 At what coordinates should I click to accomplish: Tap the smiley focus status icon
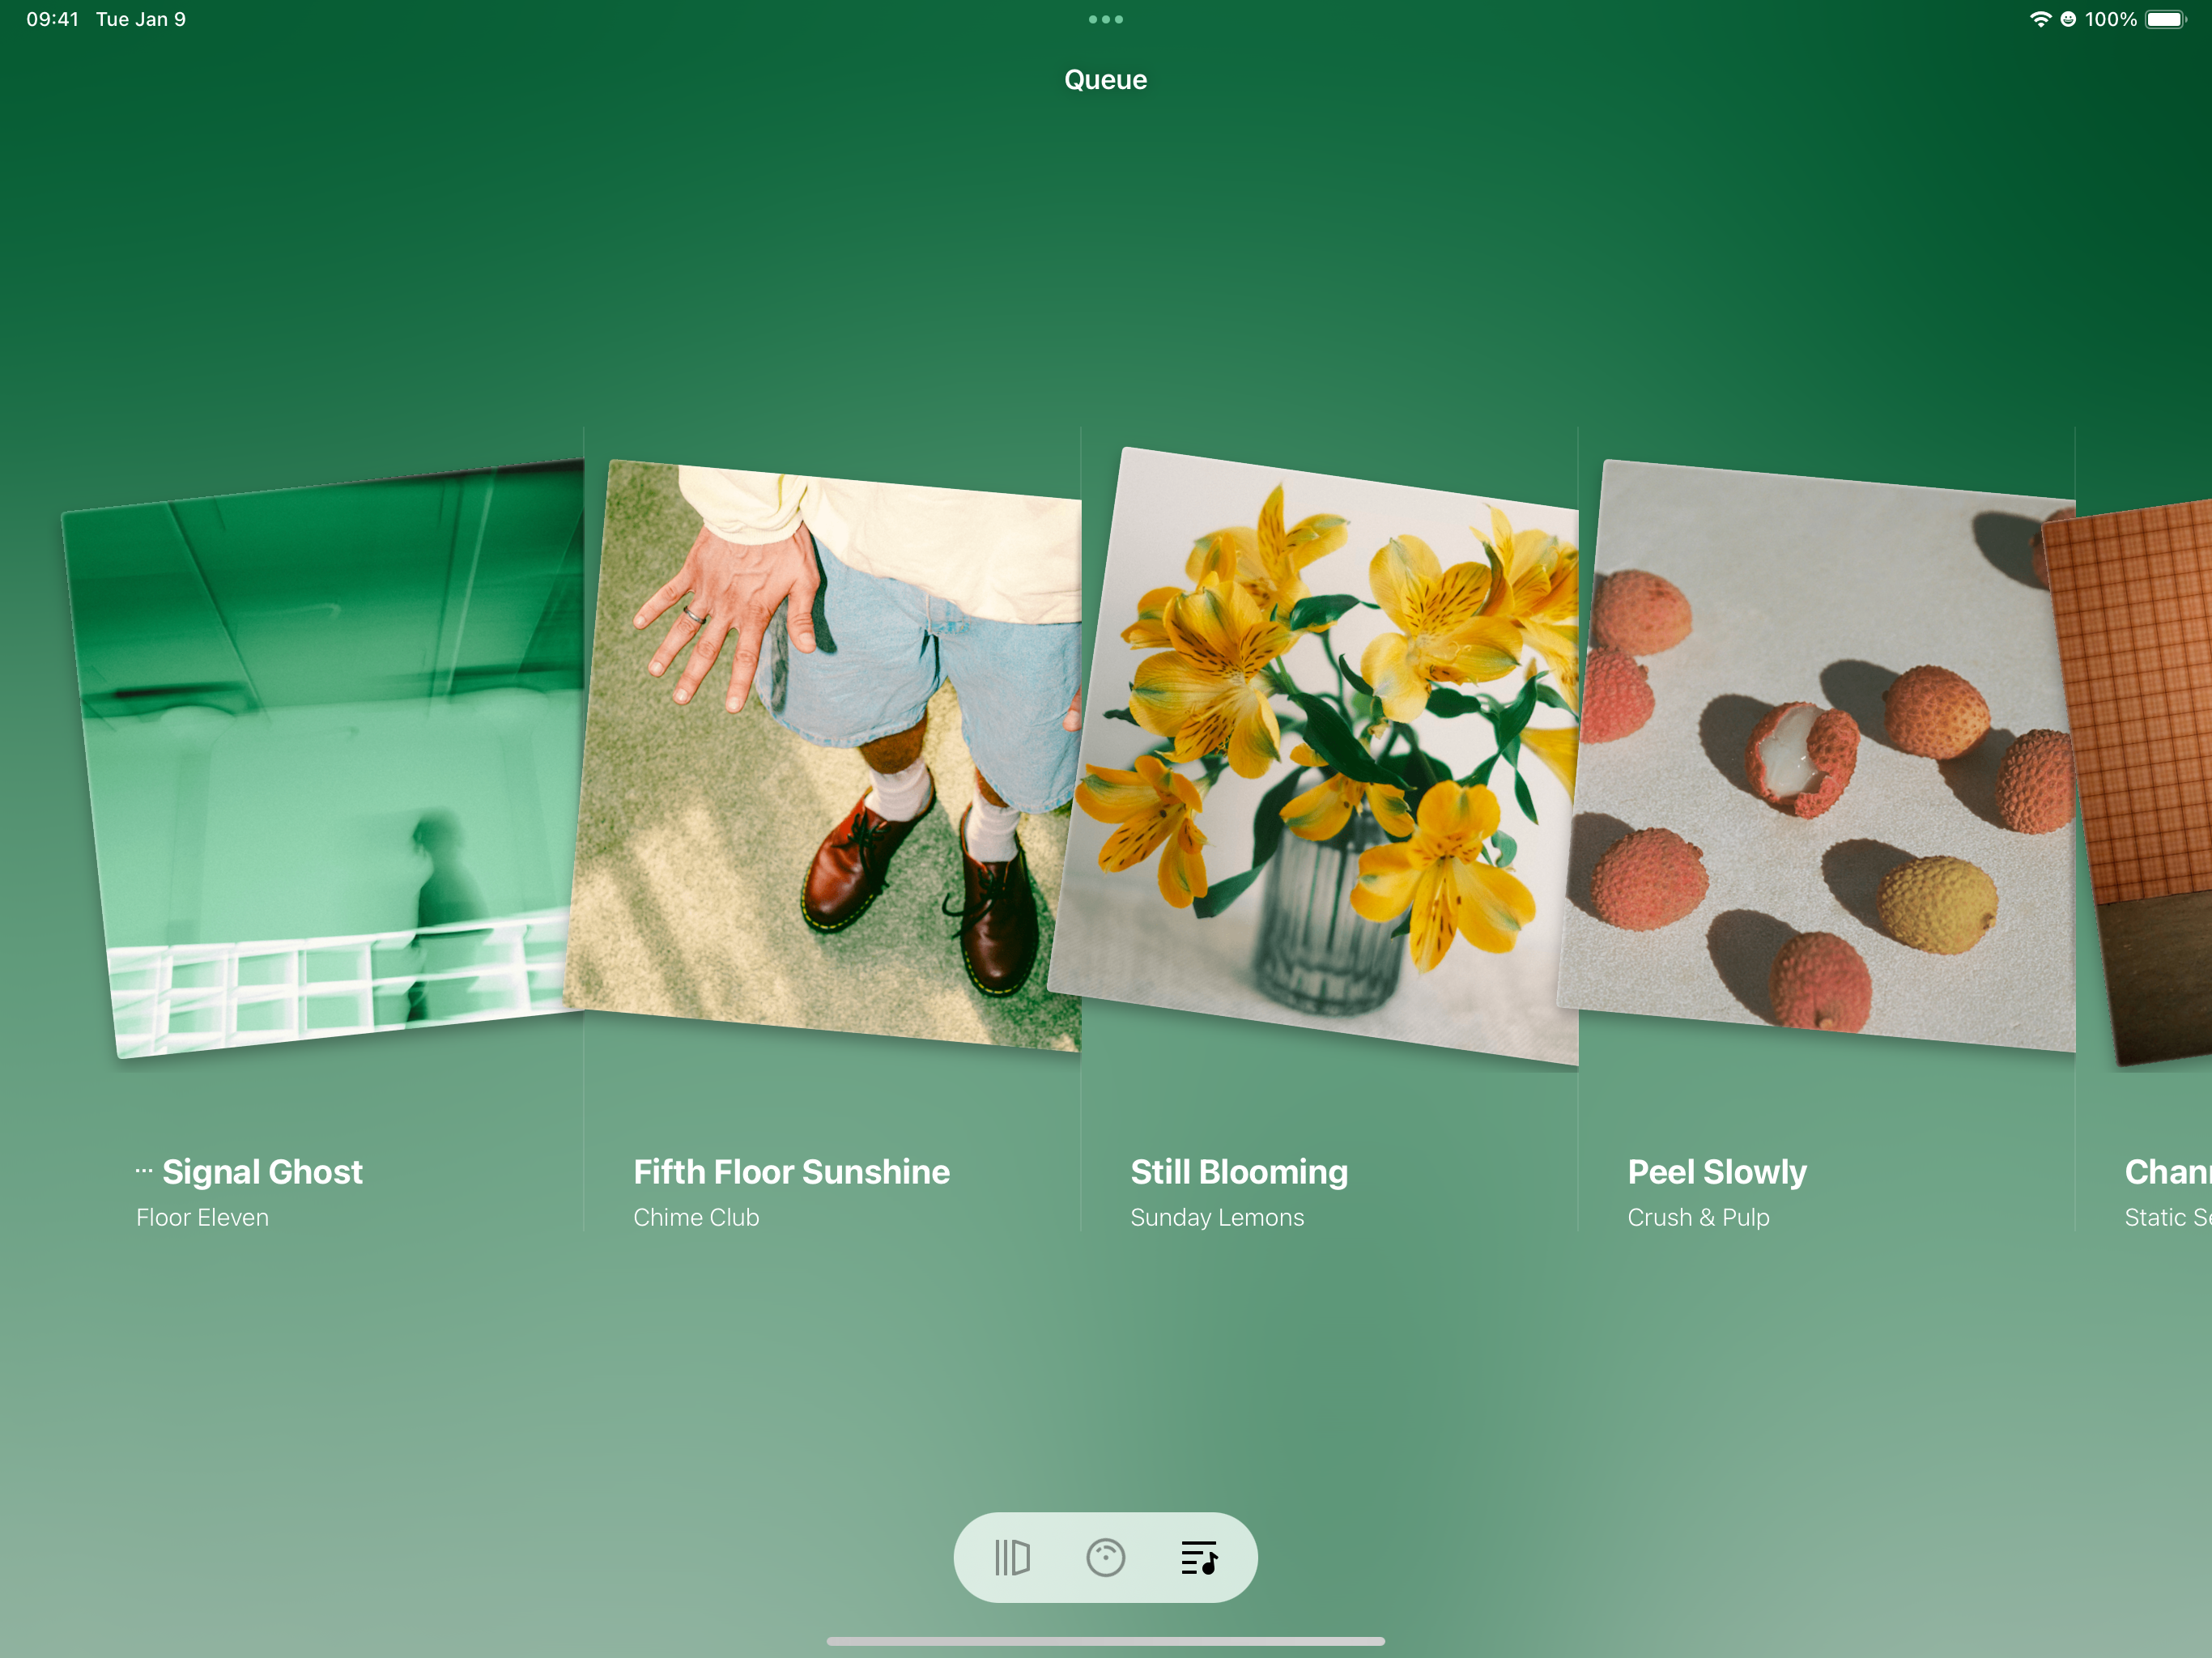point(2068,19)
